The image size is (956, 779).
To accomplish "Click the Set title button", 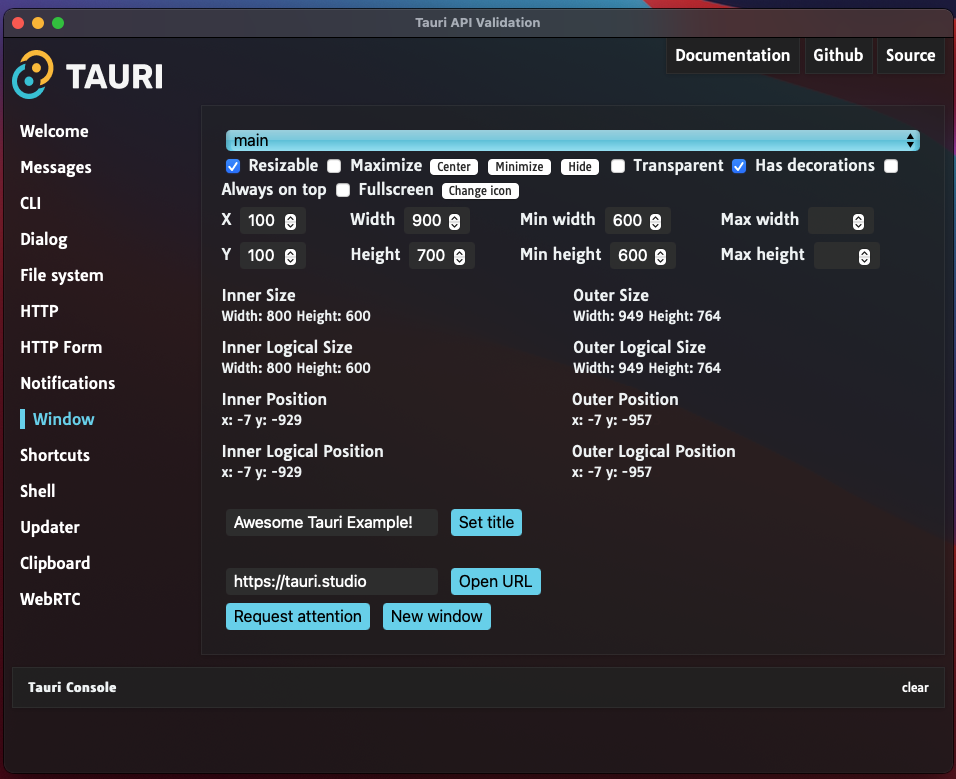I will 486,522.
